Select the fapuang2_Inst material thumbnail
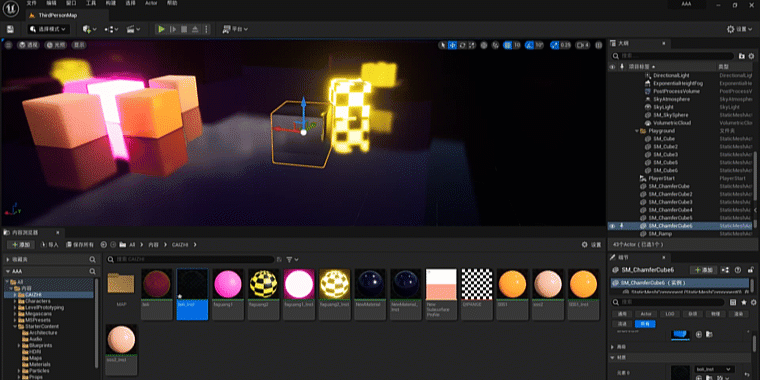760x380 pixels. click(x=335, y=295)
